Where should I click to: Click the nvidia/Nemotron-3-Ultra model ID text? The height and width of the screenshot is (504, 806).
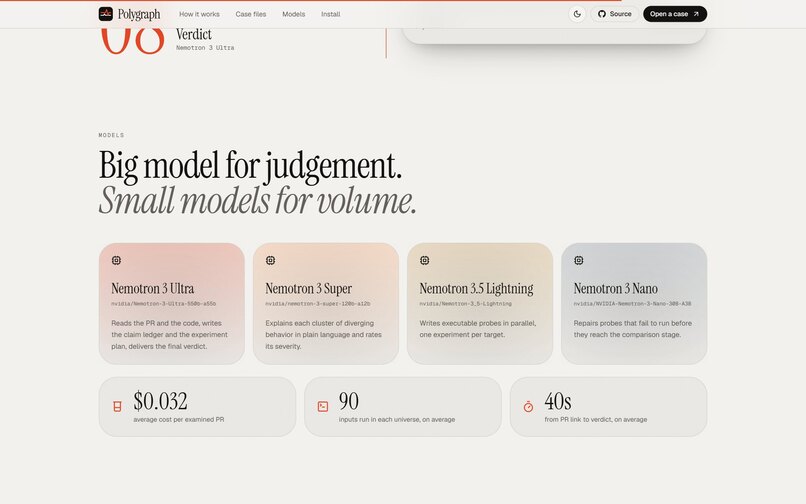click(163, 303)
